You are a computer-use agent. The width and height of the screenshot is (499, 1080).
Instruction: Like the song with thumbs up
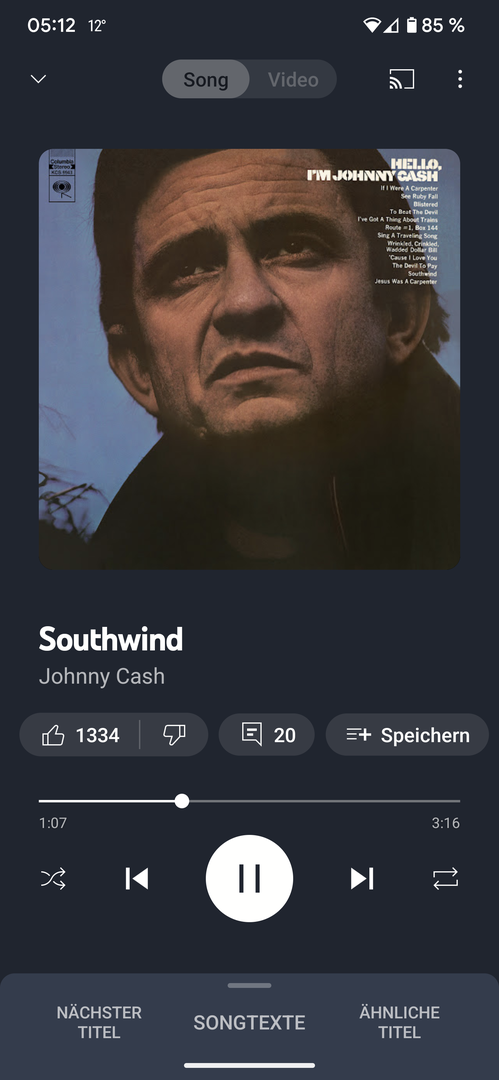(x=80, y=735)
